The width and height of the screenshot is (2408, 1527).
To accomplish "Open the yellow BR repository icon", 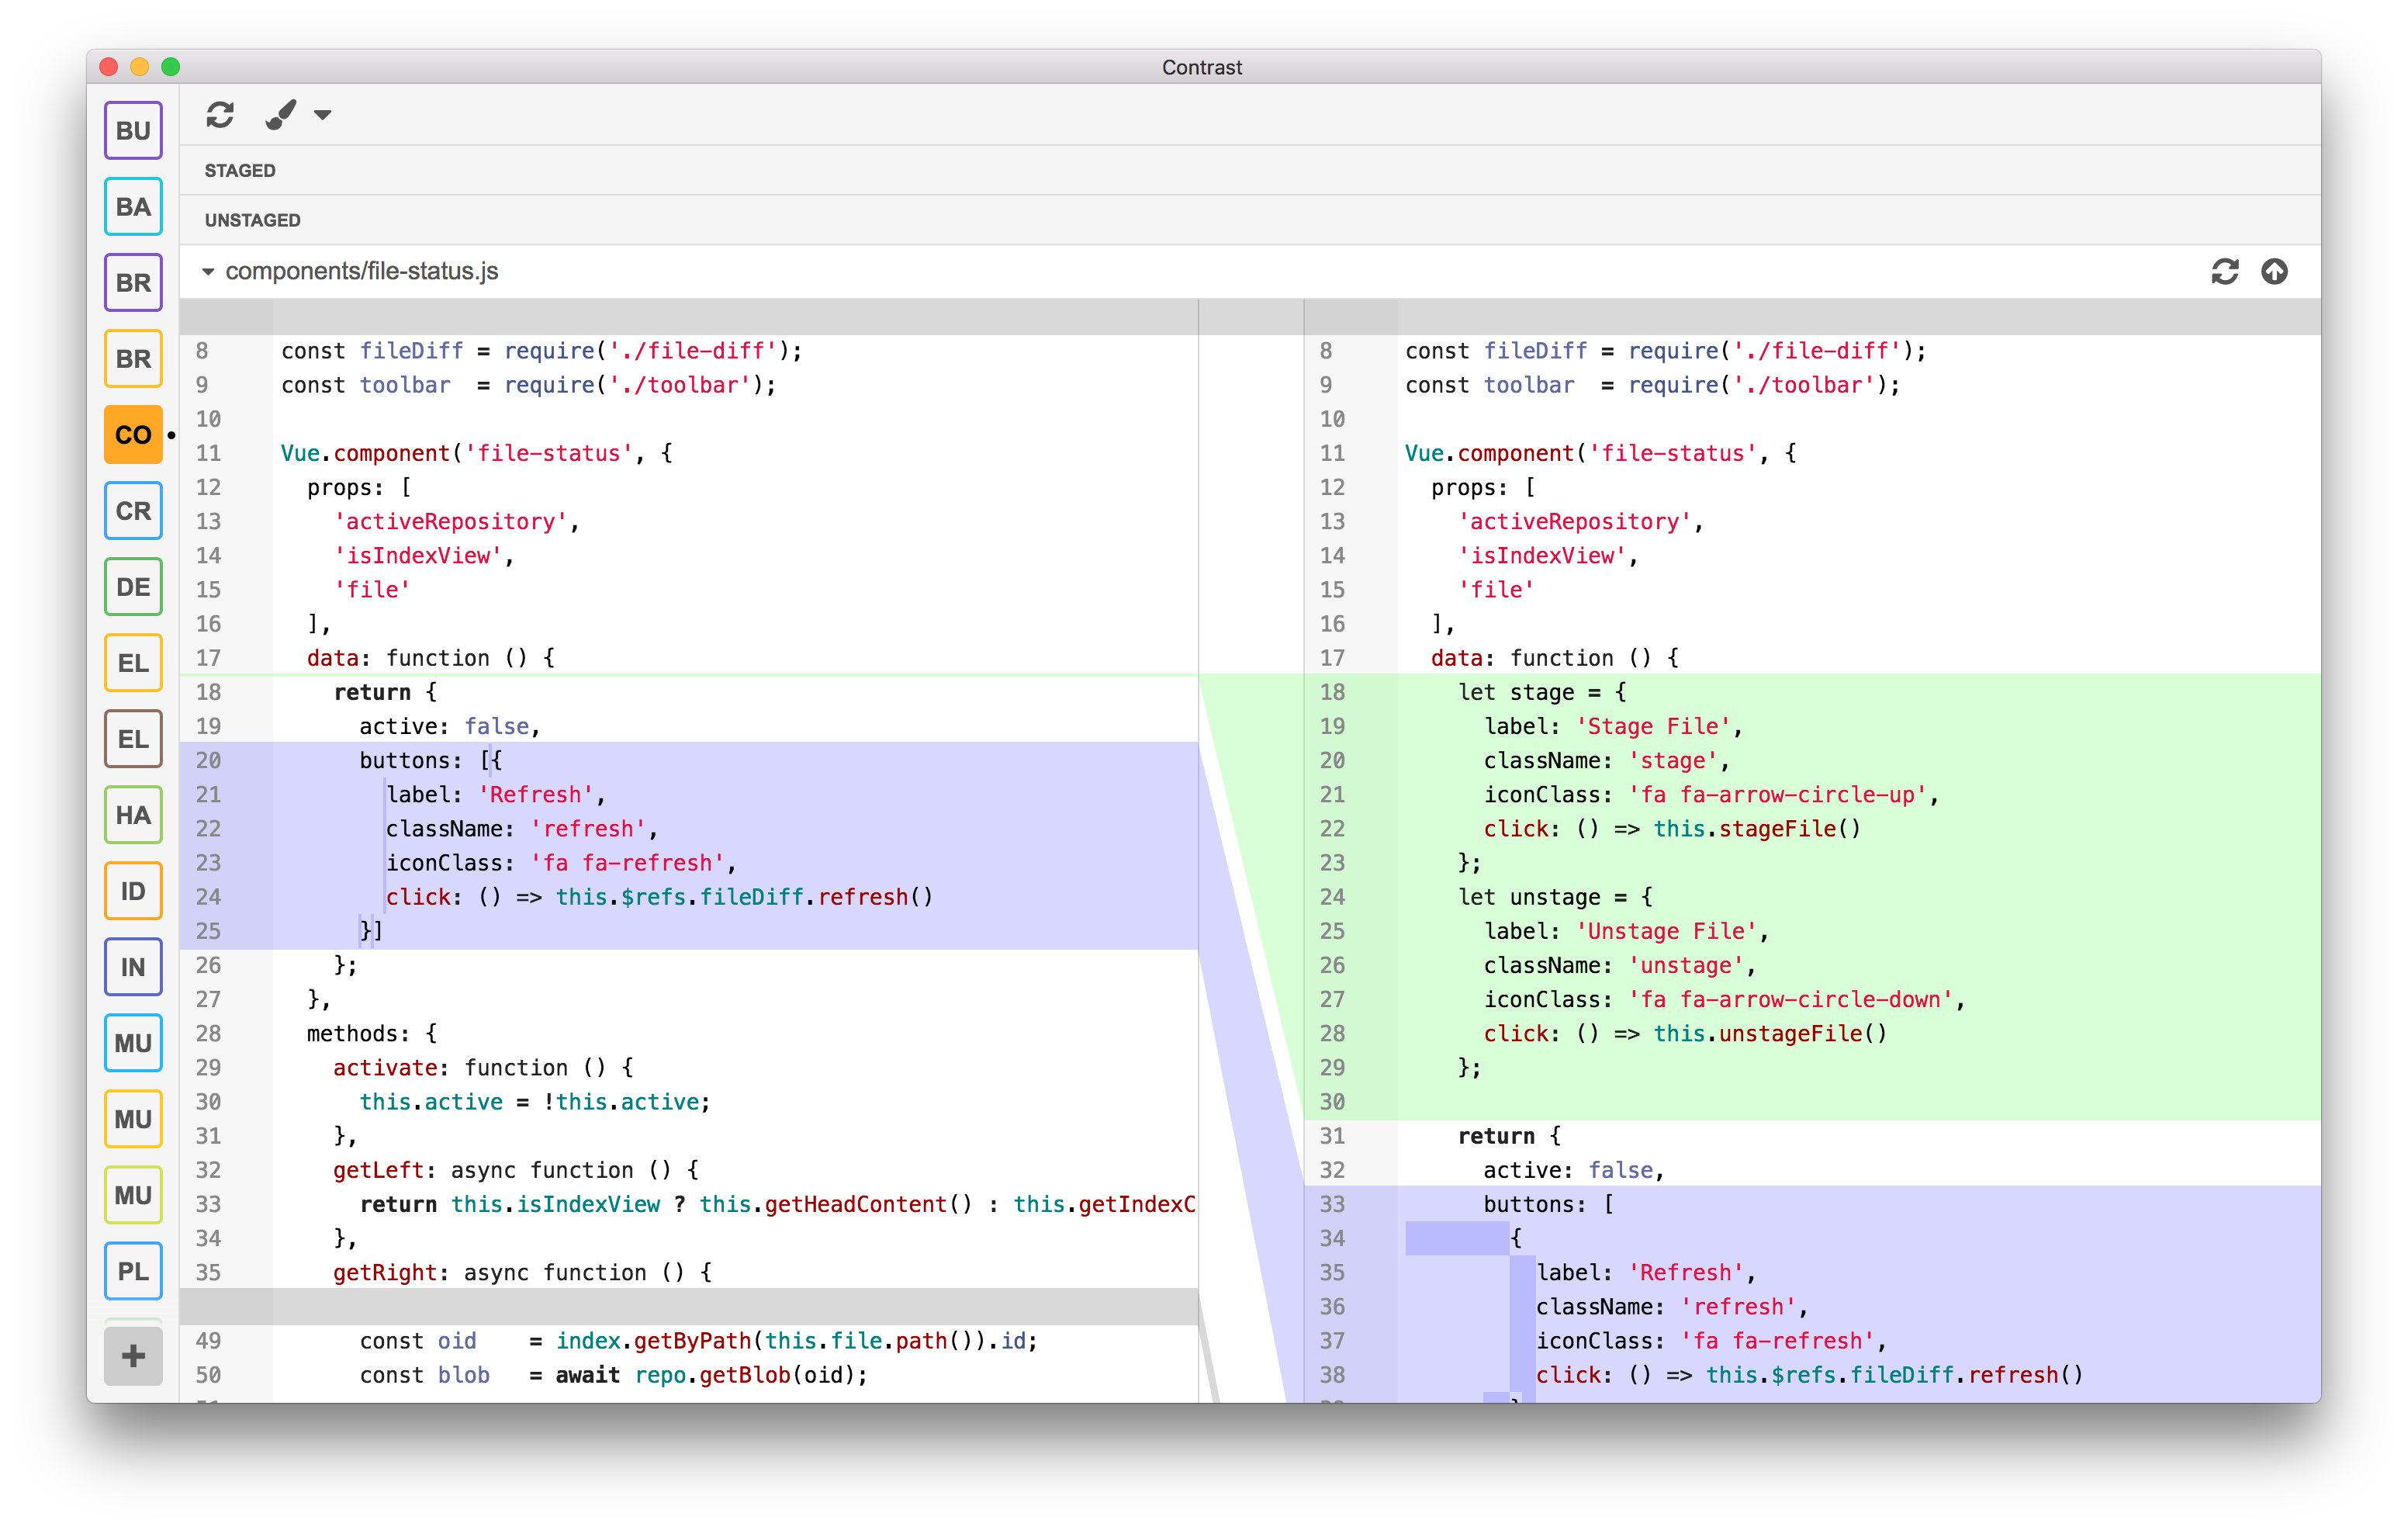I will (133, 358).
